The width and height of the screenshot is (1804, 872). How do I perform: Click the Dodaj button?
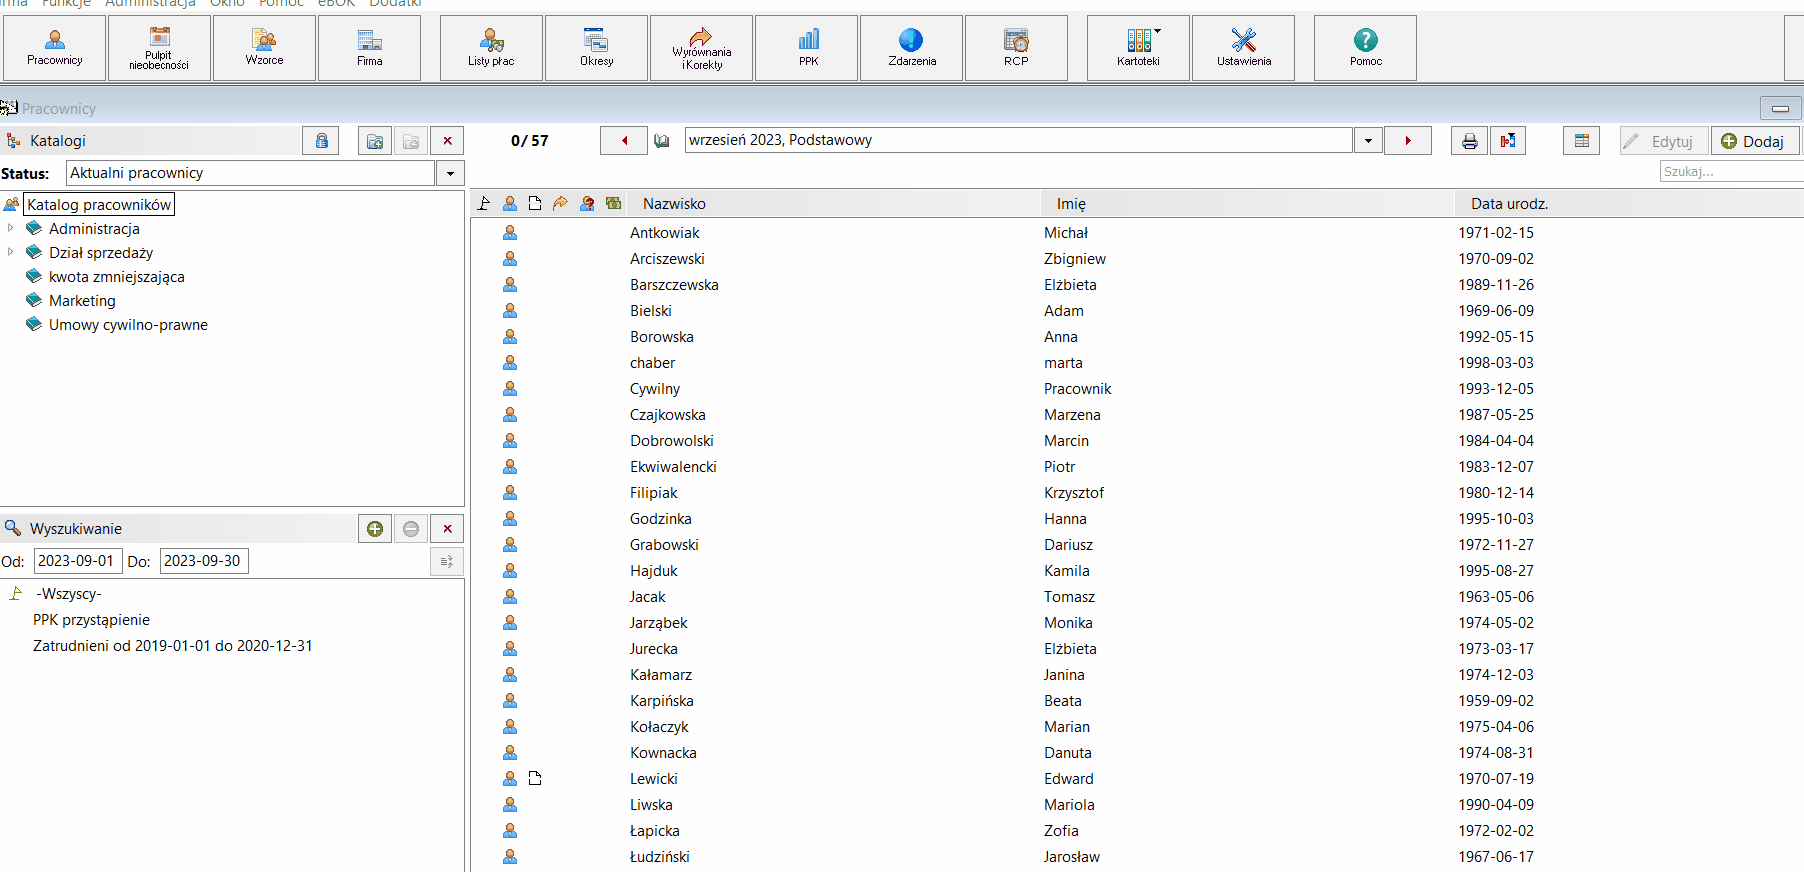click(1755, 141)
